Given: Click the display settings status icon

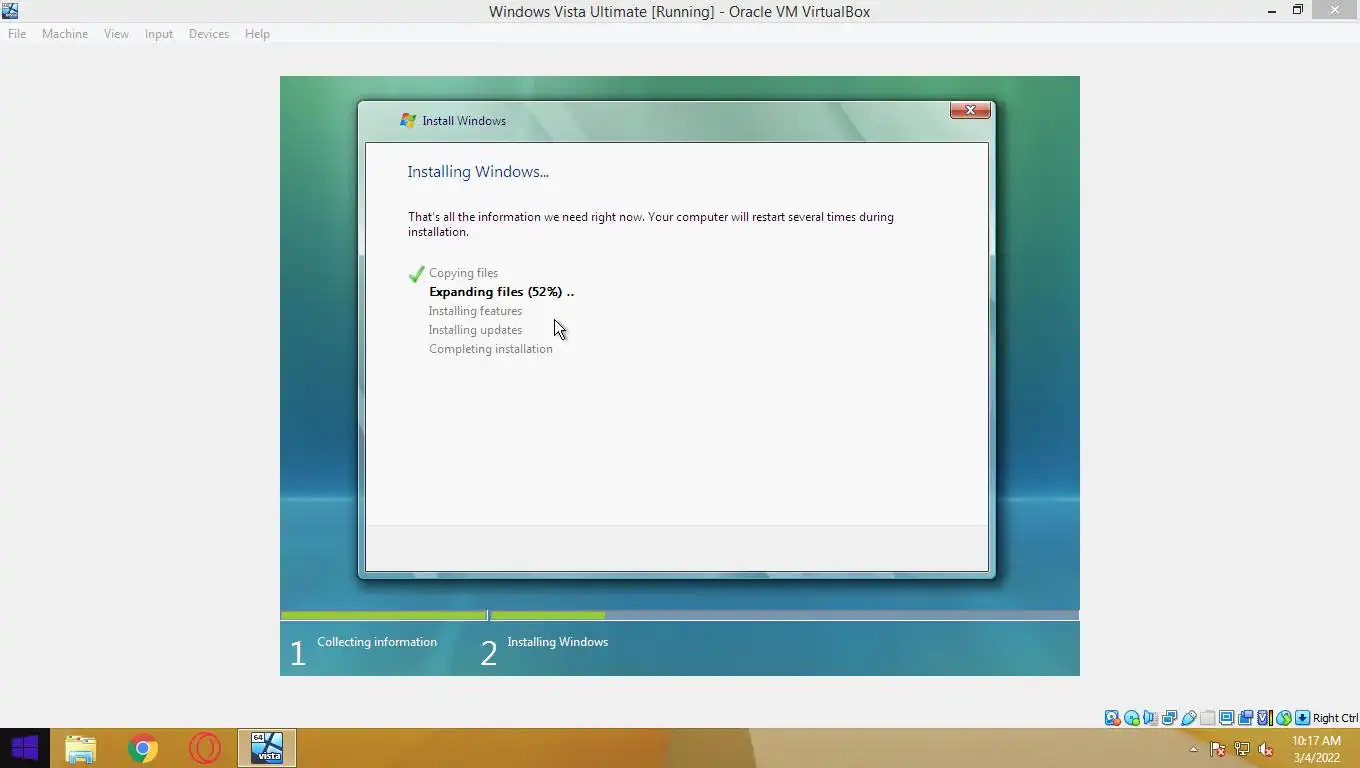Looking at the screenshot, I should [1227, 718].
